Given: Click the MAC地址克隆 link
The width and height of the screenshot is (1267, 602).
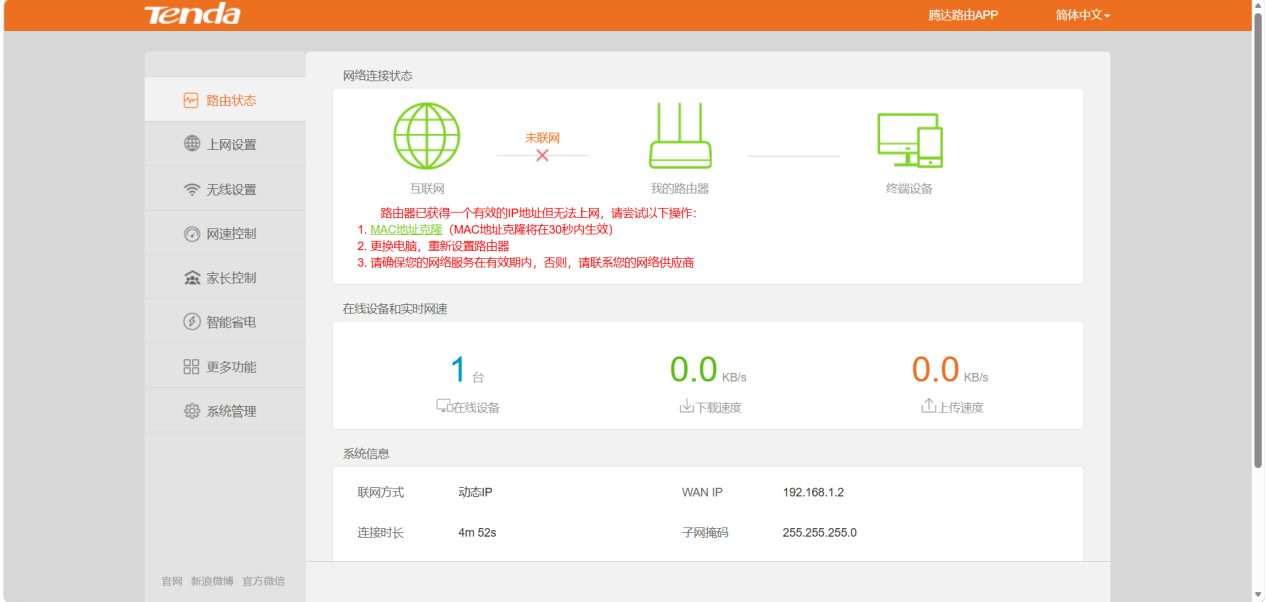Looking at the screenshot, I should pos(406,229).
